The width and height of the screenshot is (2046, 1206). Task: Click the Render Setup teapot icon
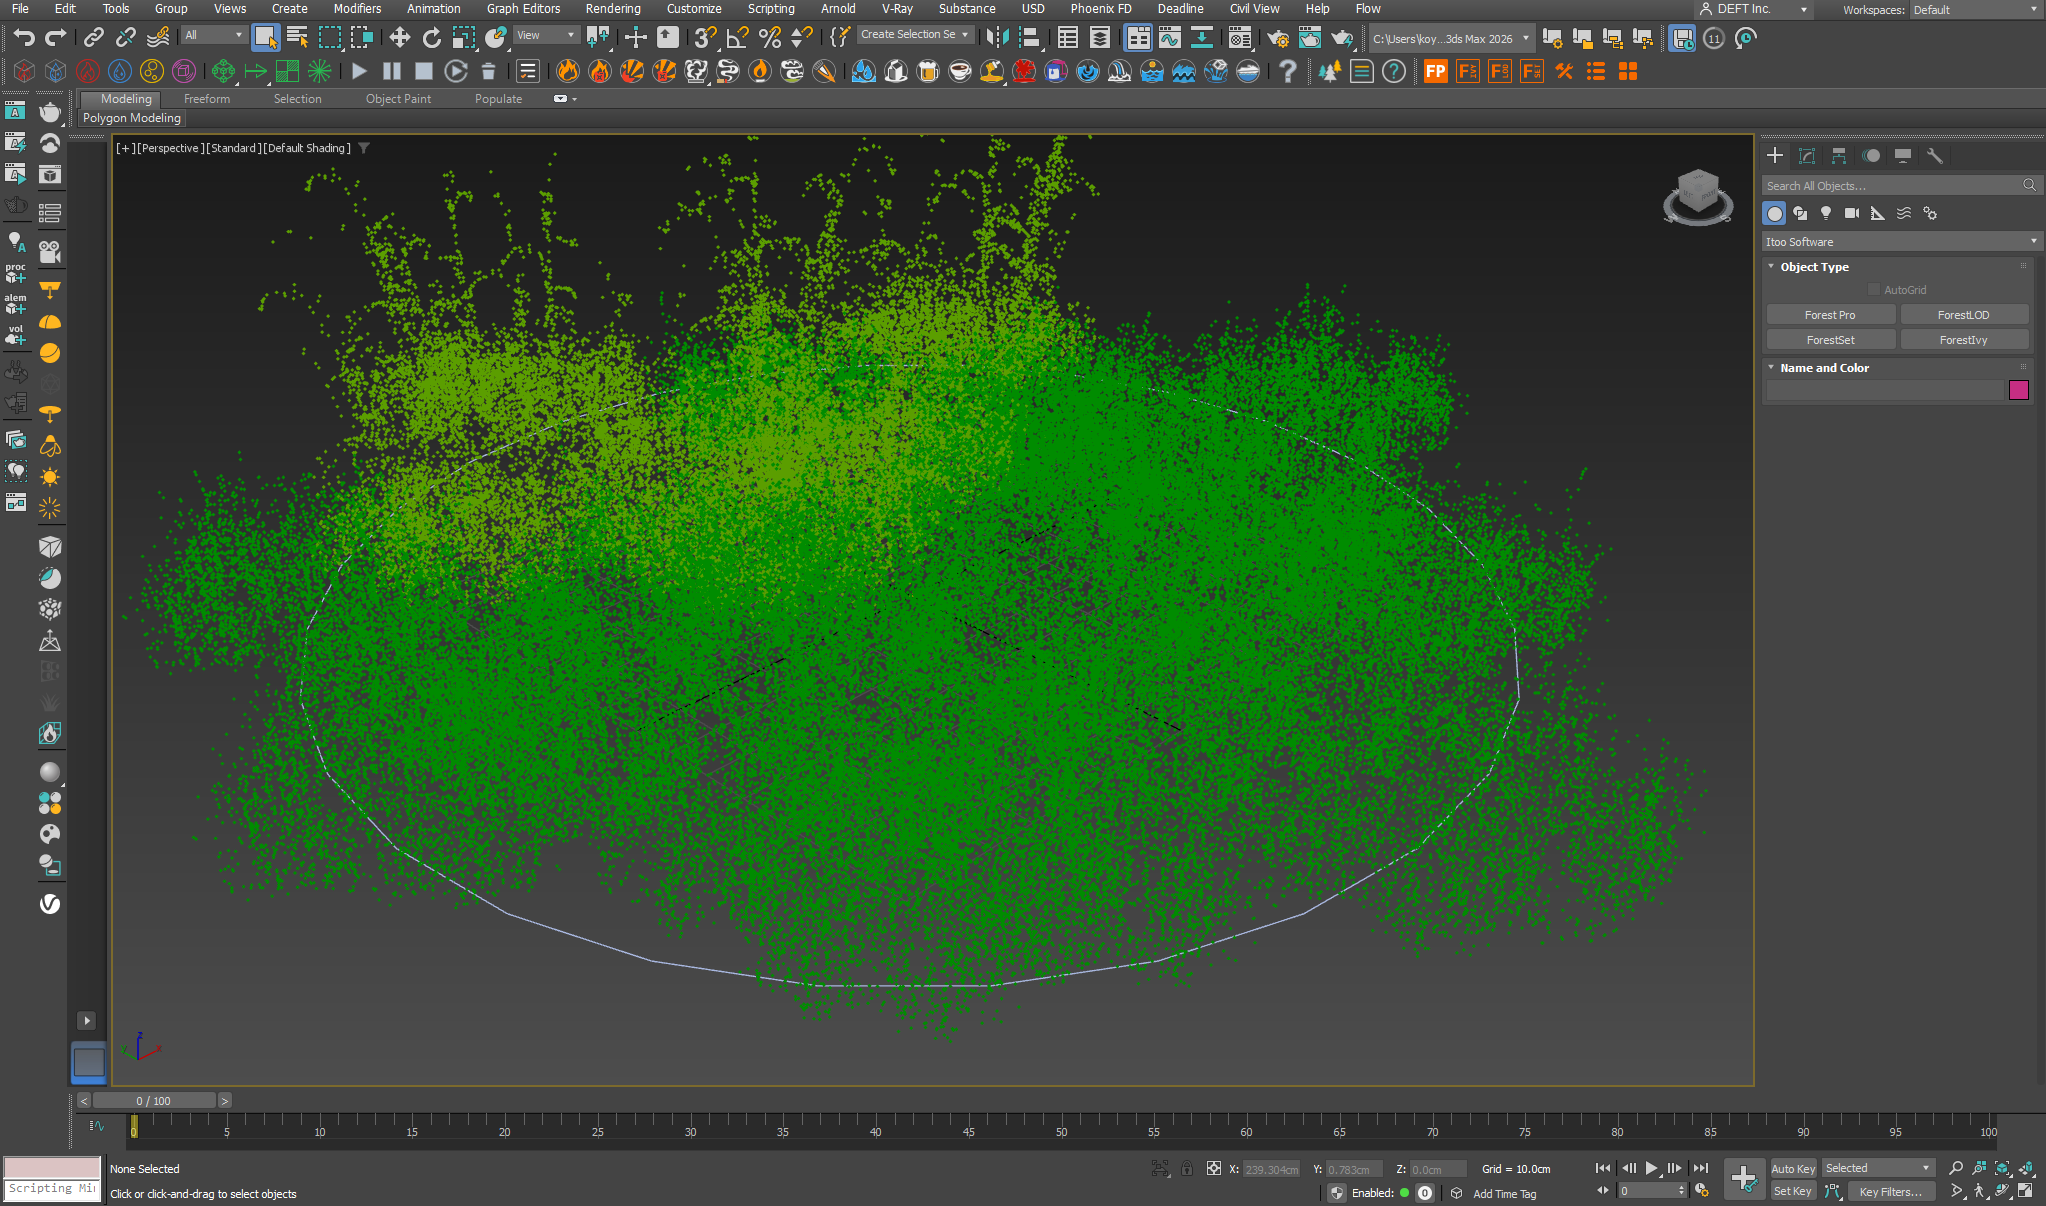[x=1277, y=38]
